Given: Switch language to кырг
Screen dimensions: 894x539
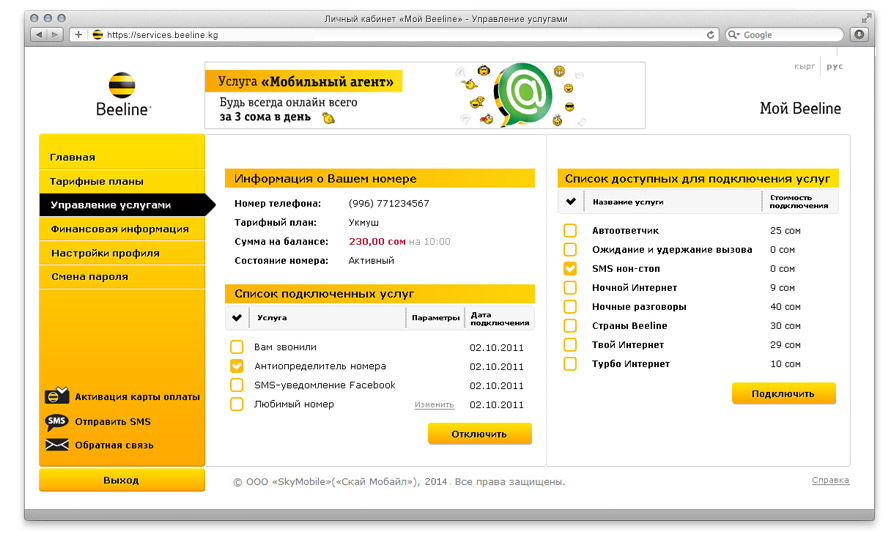Looking at the screenshot, I should tap(804, 67).
